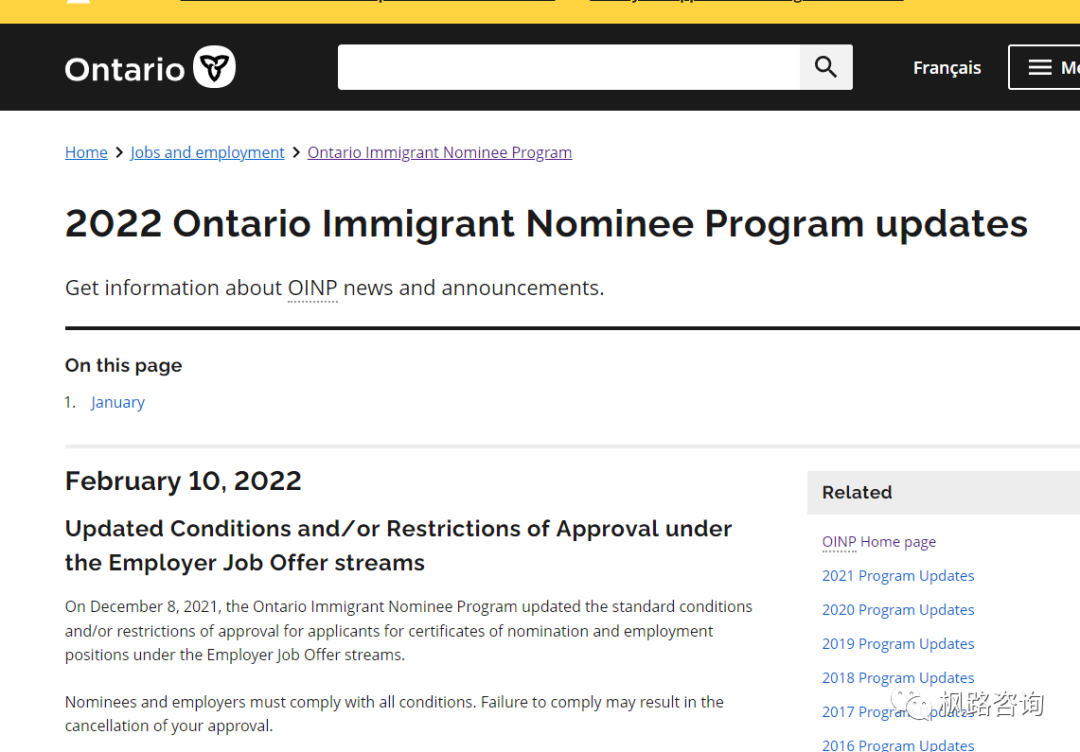Click the 'Updated Conditions and/or Restrictions' heading
The image size is (1080, 752).
(398, 545)
